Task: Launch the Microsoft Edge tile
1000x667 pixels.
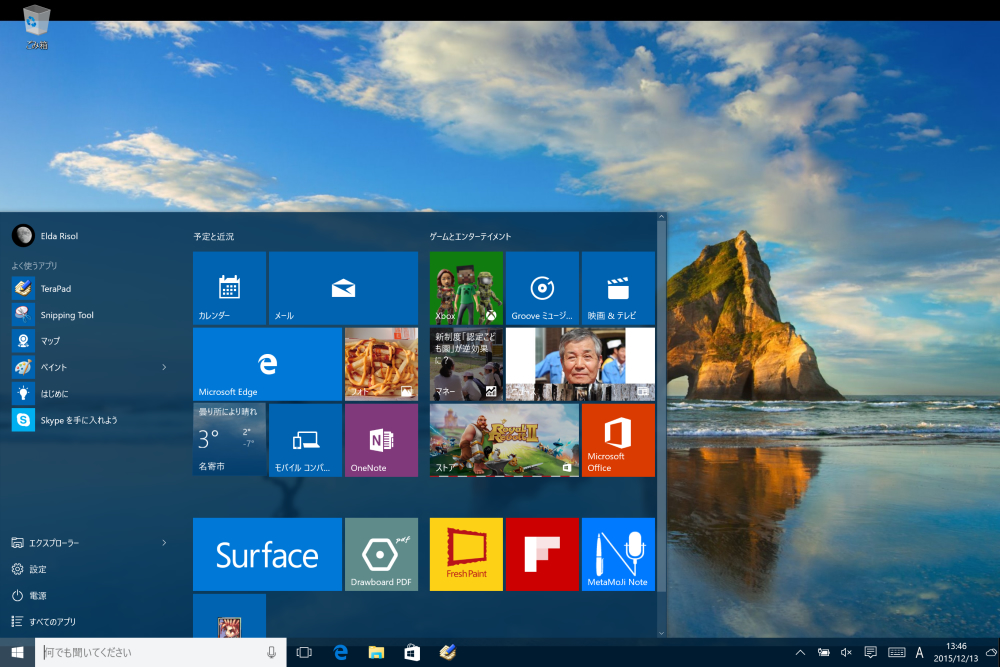Action: (x=267, y=364)
